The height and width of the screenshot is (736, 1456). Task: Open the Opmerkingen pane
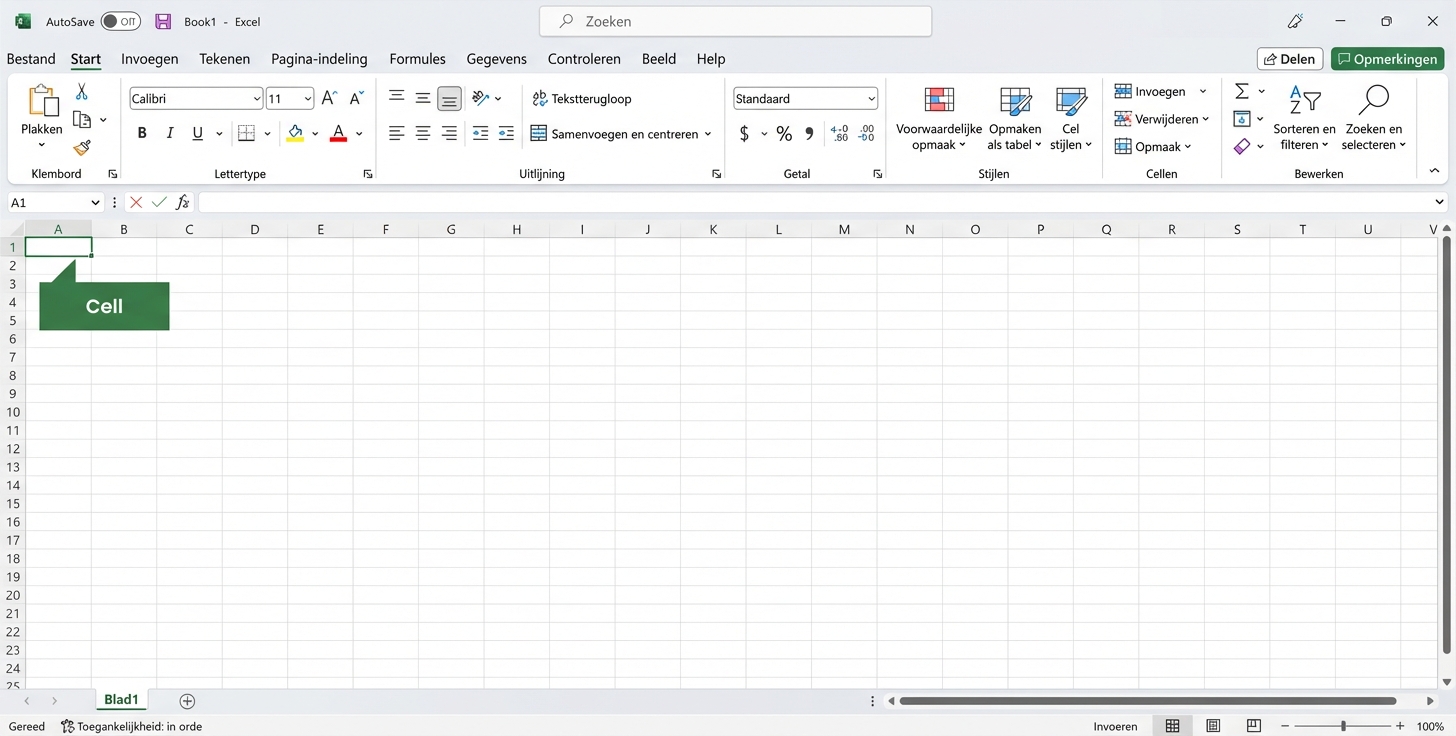click(1387, 58)
